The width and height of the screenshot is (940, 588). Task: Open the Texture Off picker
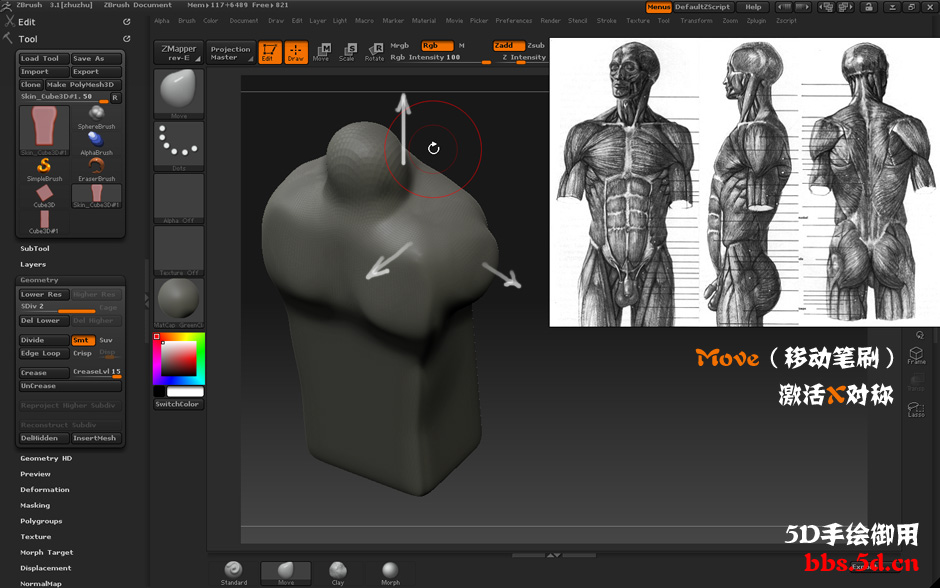coord(179,251)
